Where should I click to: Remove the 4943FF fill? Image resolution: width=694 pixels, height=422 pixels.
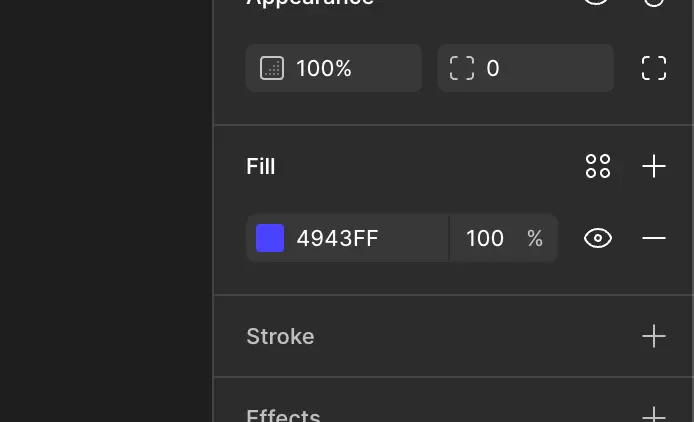point(653,238)
